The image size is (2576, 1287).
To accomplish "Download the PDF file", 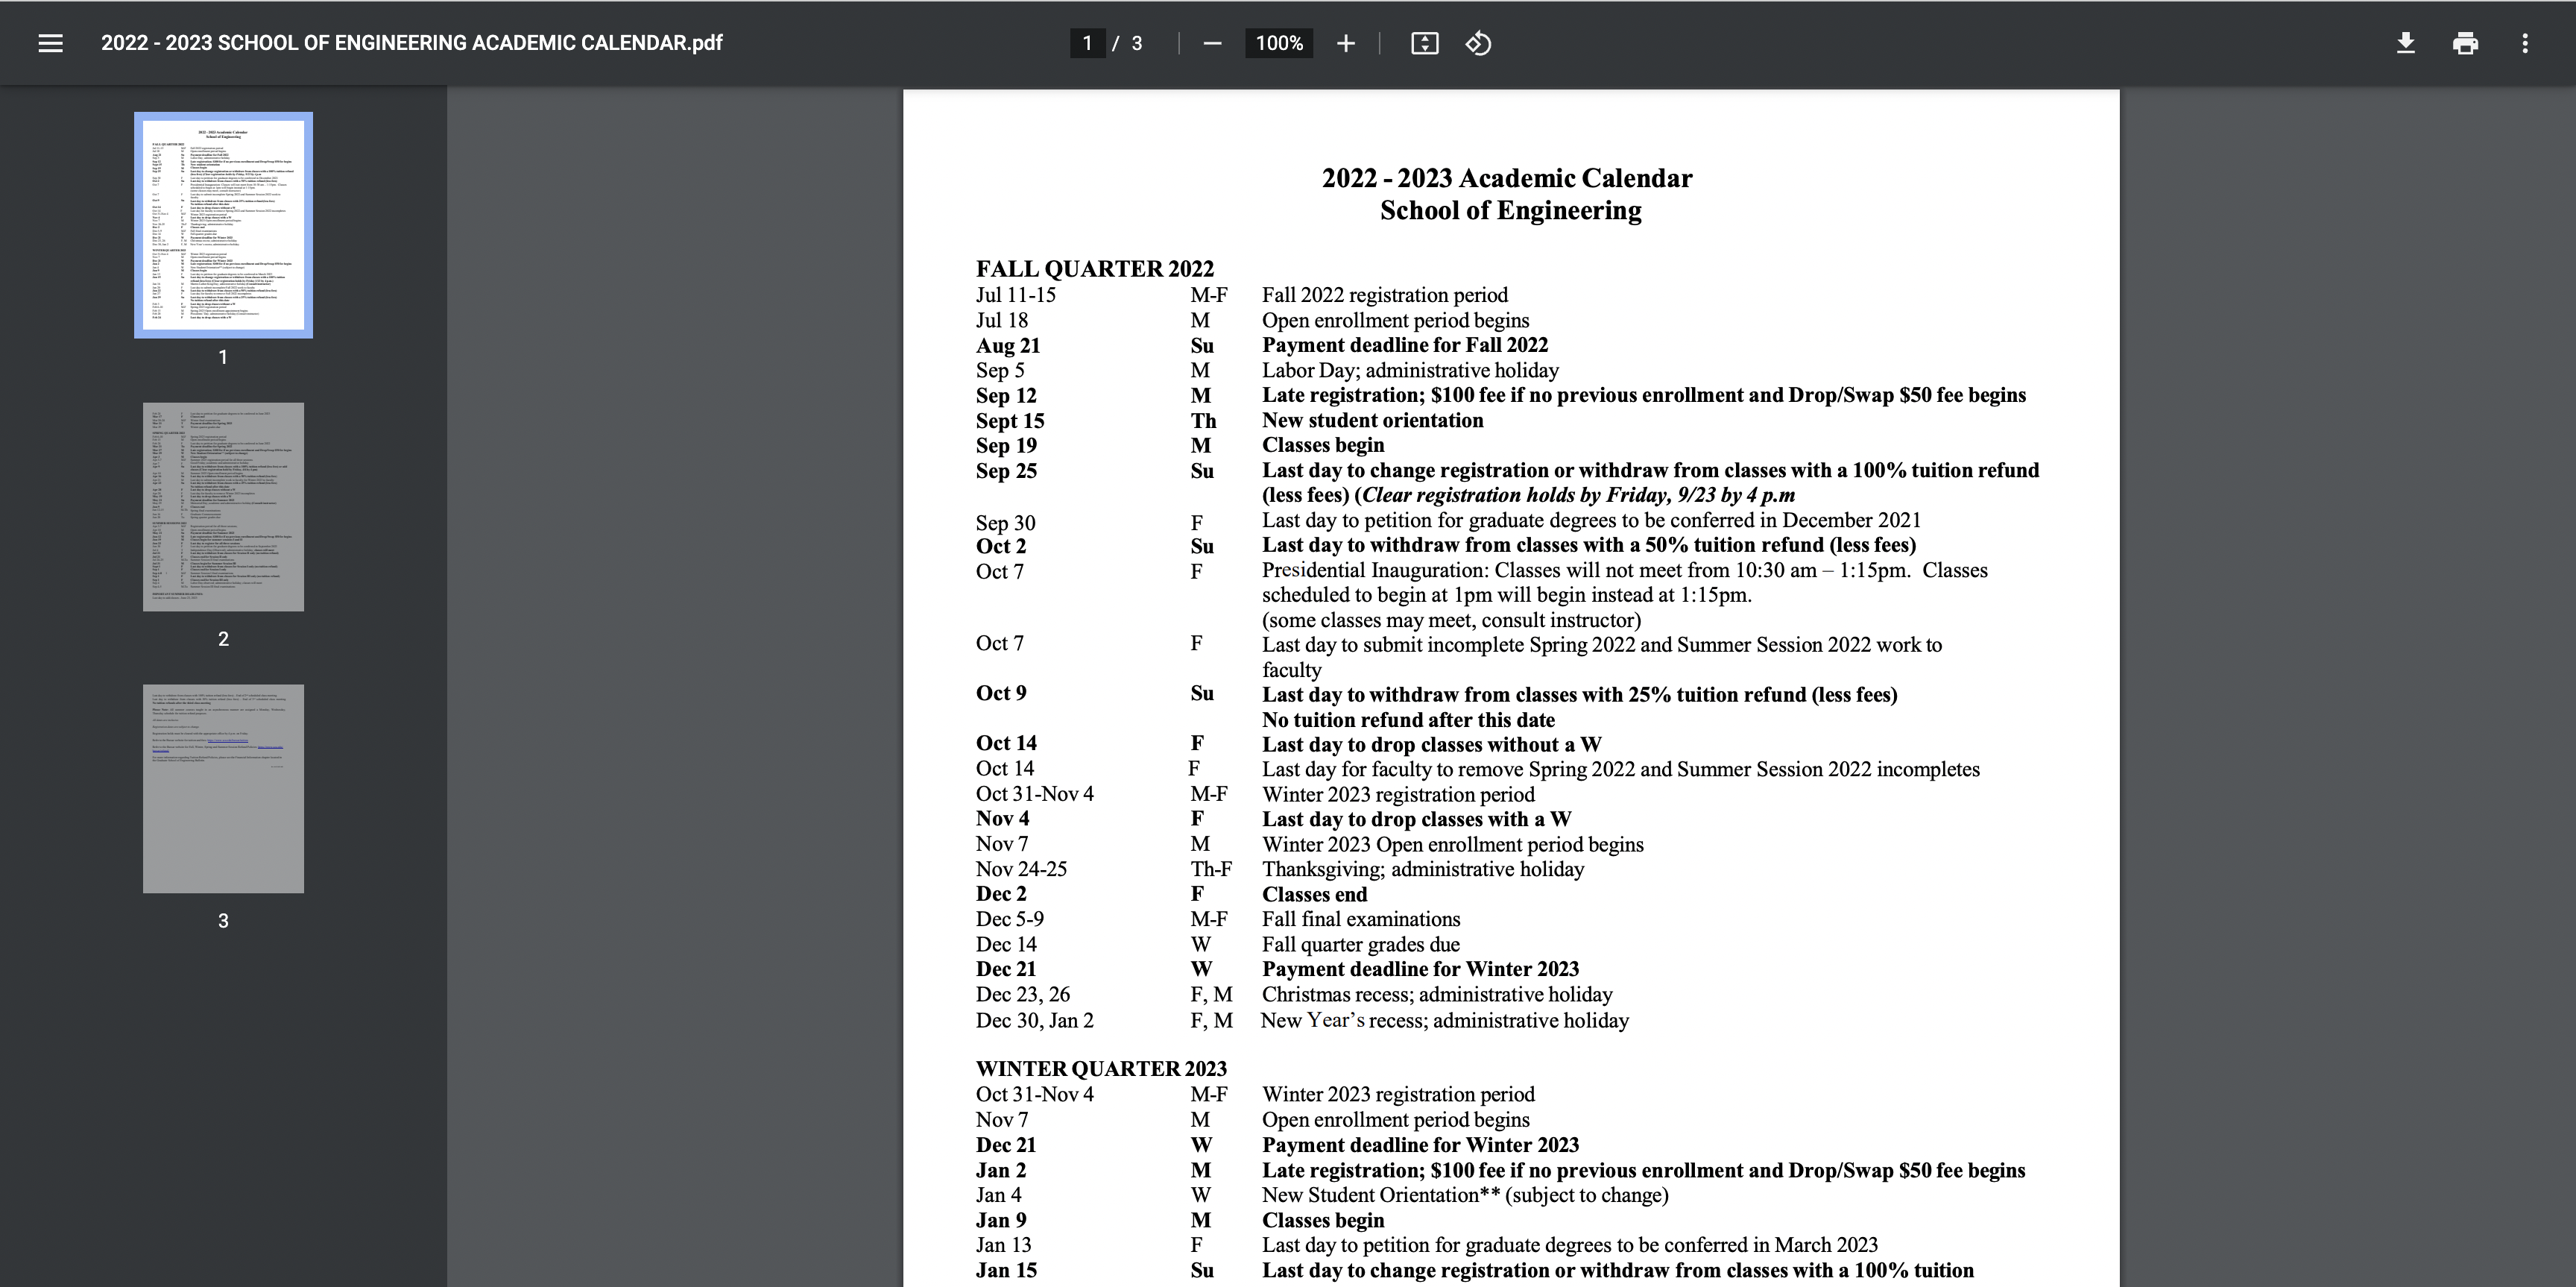I will click(x=2406, y=43).
